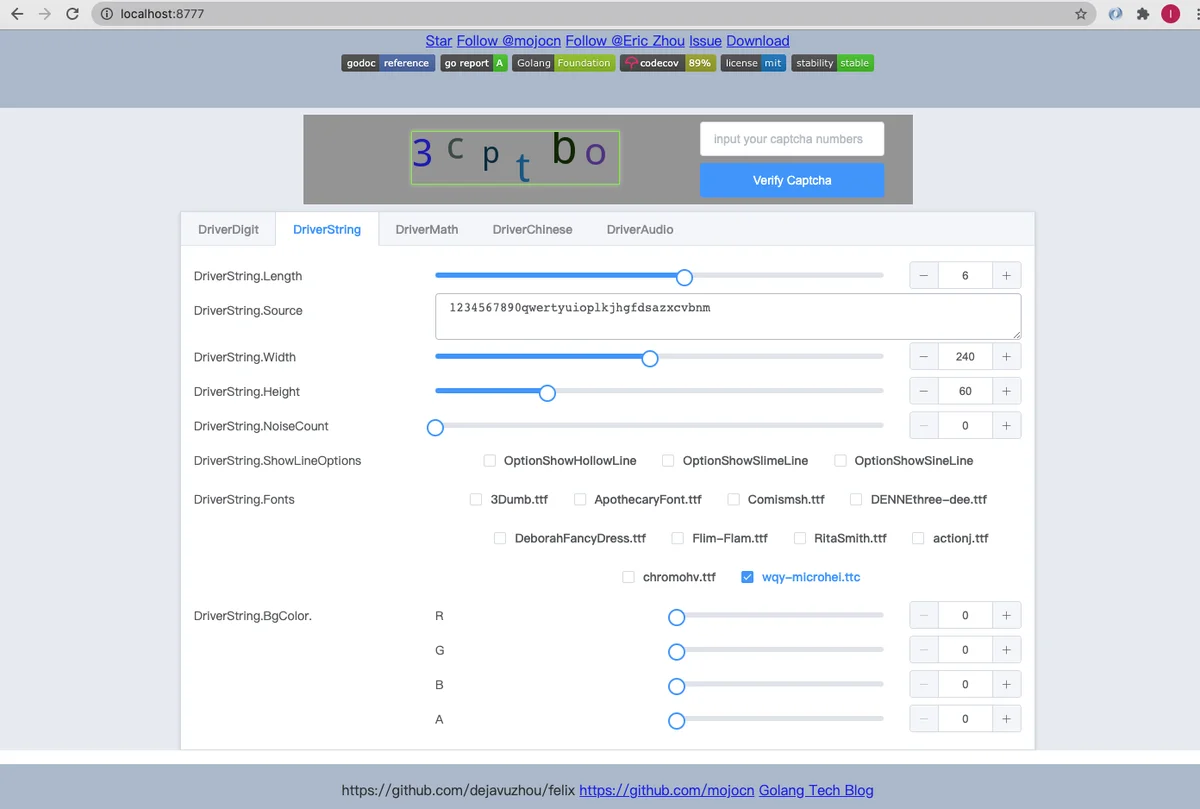Click the DriverString.Source text area

(x=728, y=316)
